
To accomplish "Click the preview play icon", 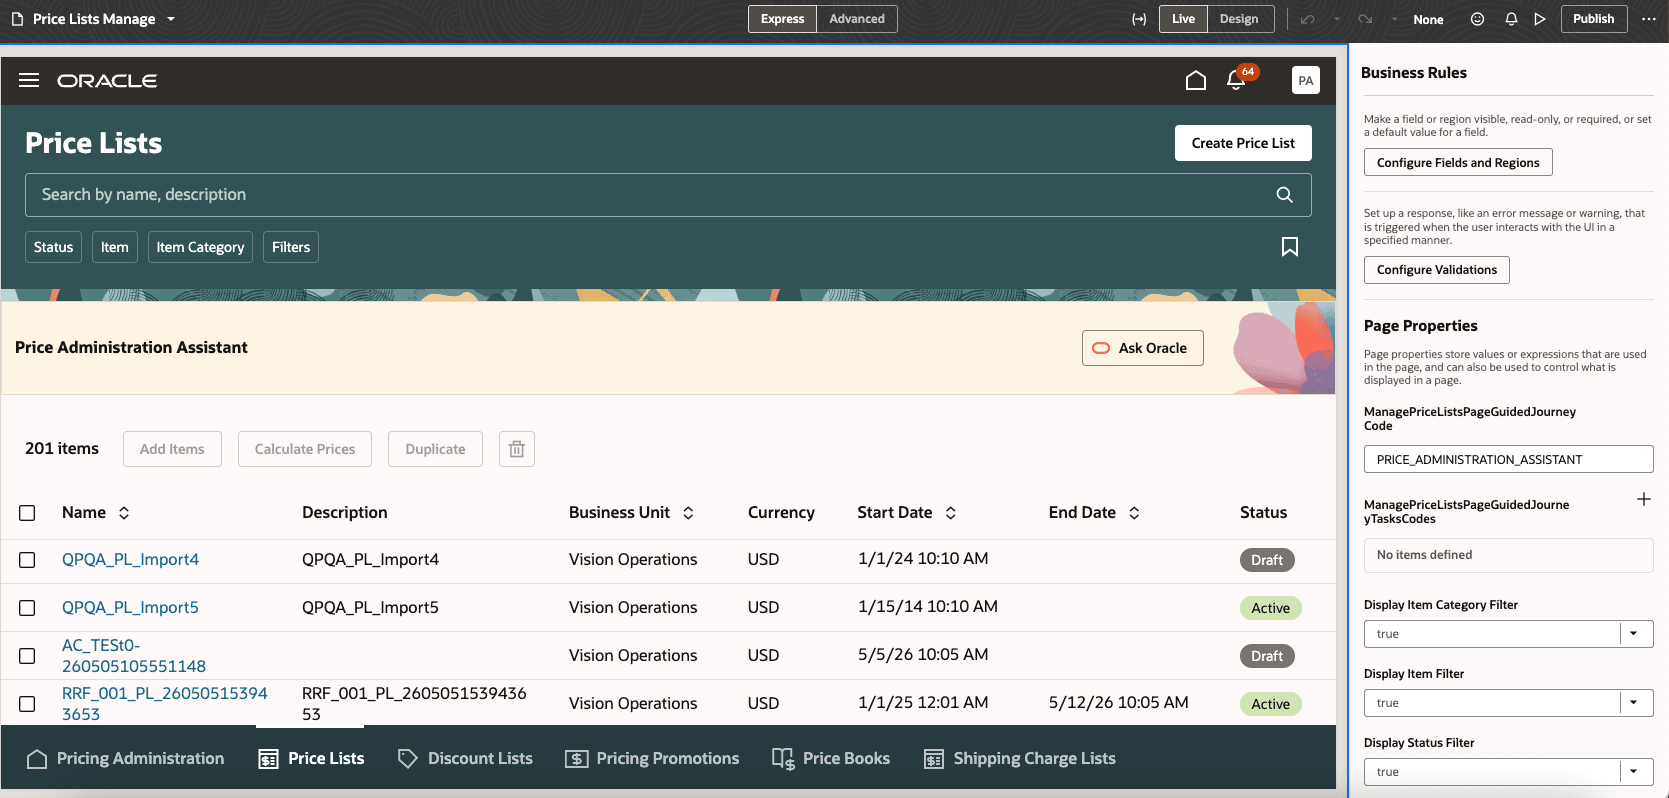I will pos(1540,19).
